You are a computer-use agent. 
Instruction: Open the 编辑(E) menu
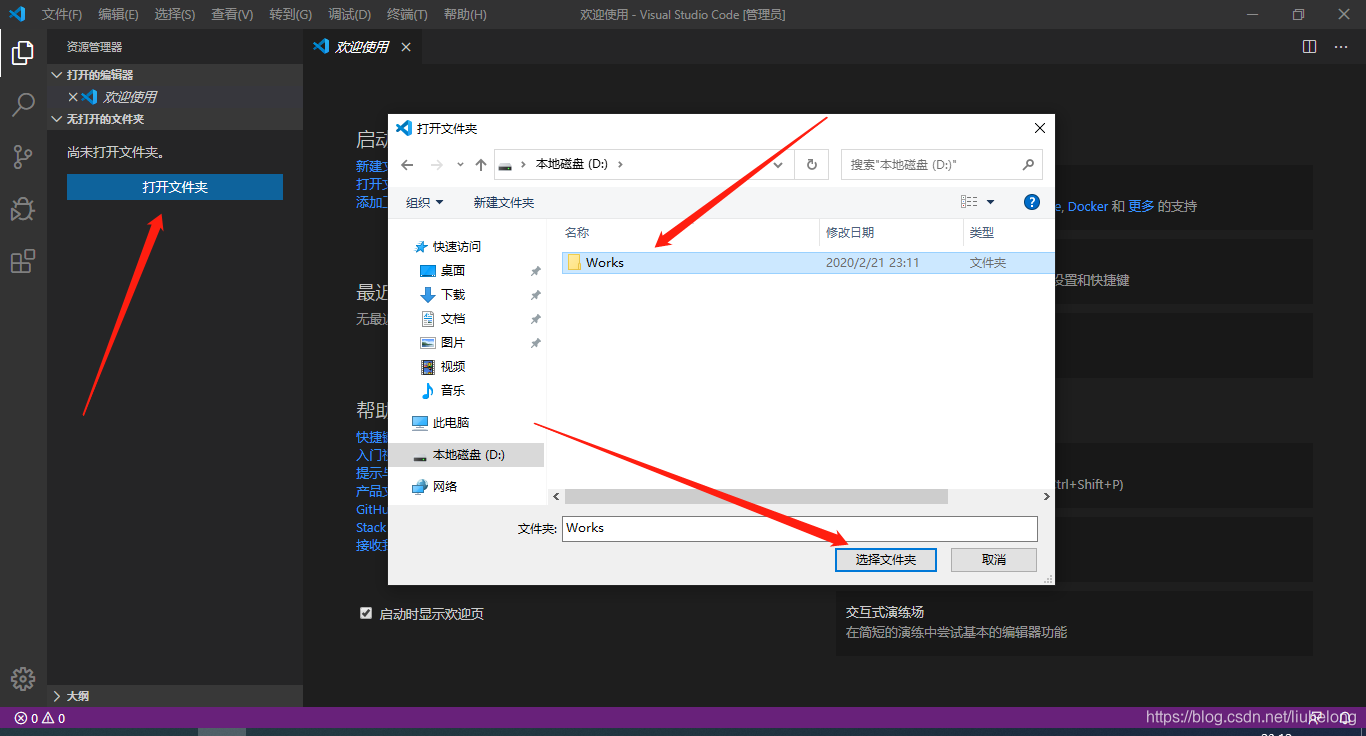(x=118, y=15)
